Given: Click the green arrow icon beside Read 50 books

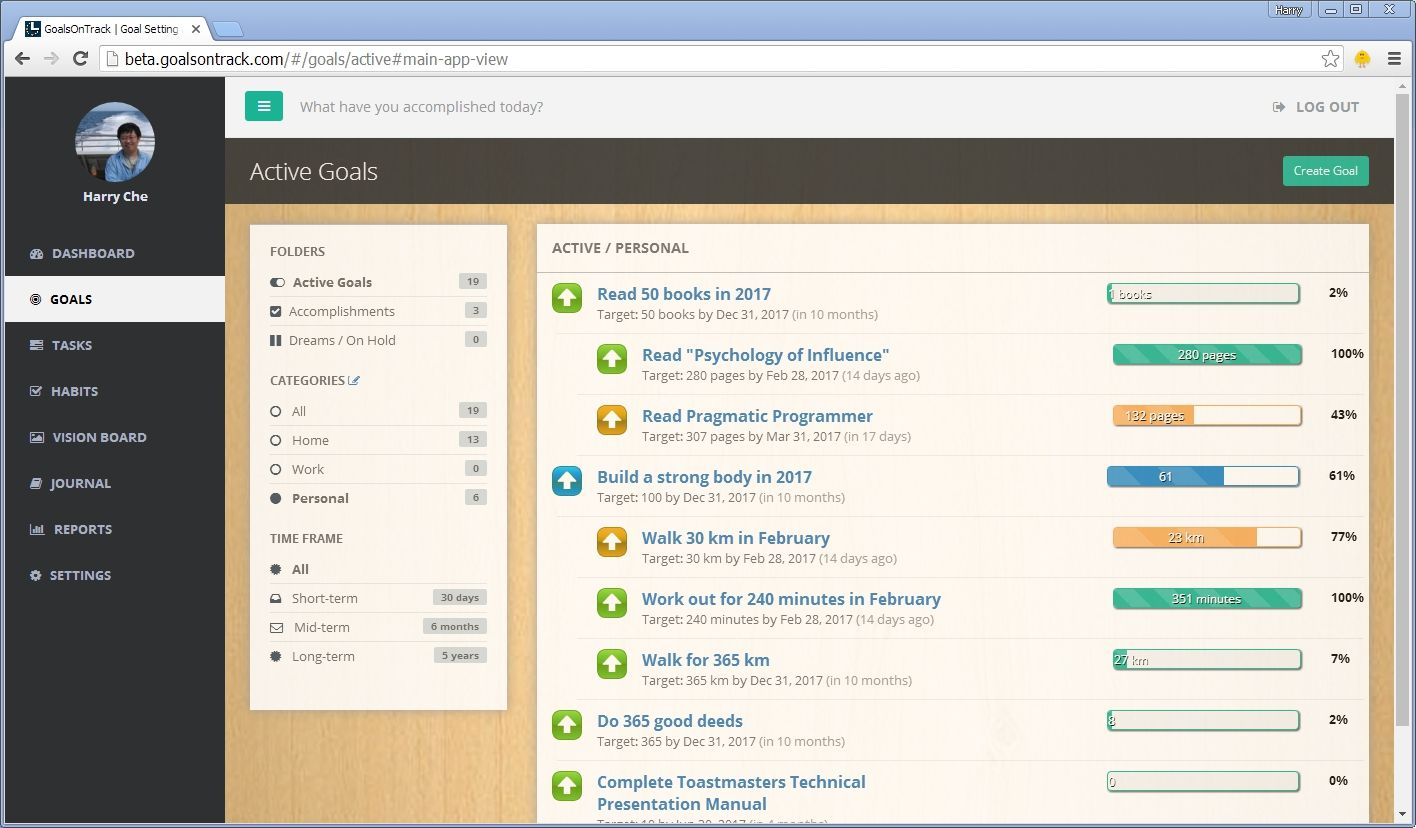Looking at the screenshot, I should tap(567, 298).
